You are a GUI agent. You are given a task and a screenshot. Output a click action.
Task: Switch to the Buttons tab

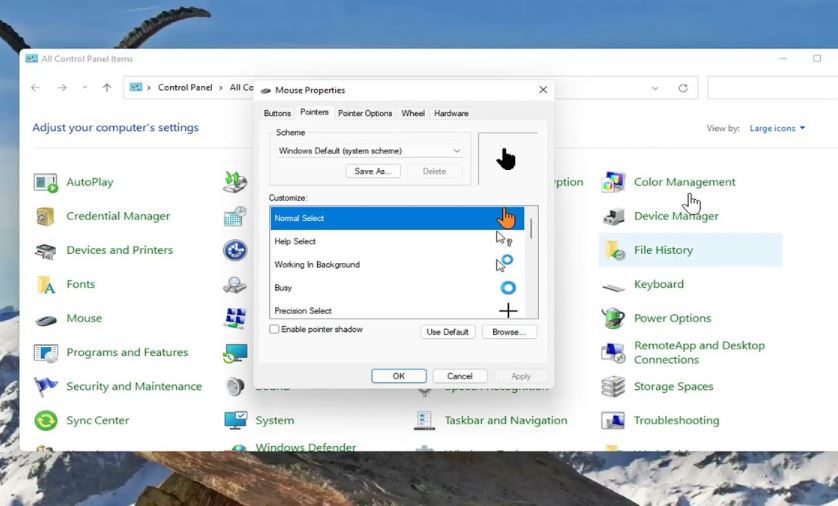click(277, 113)
